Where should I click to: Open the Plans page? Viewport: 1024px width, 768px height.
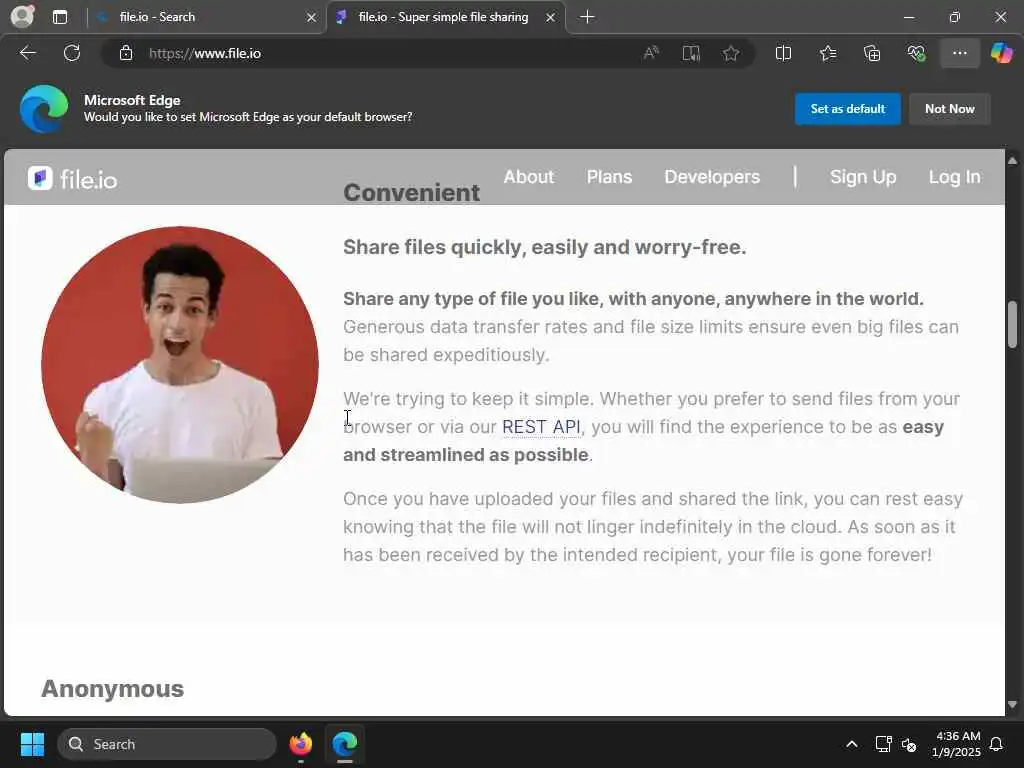609,177
